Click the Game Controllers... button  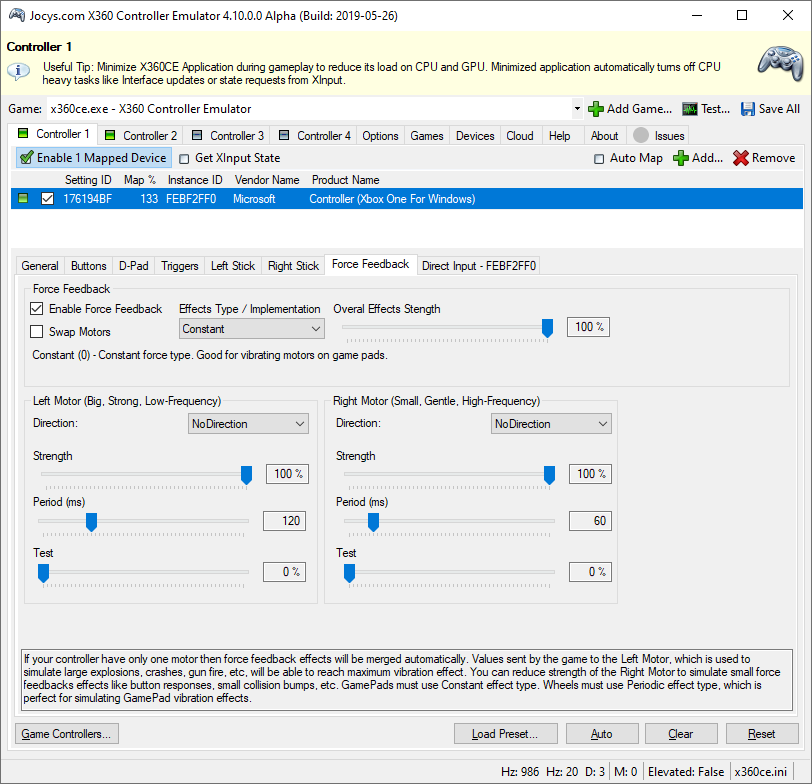[66, 734]
